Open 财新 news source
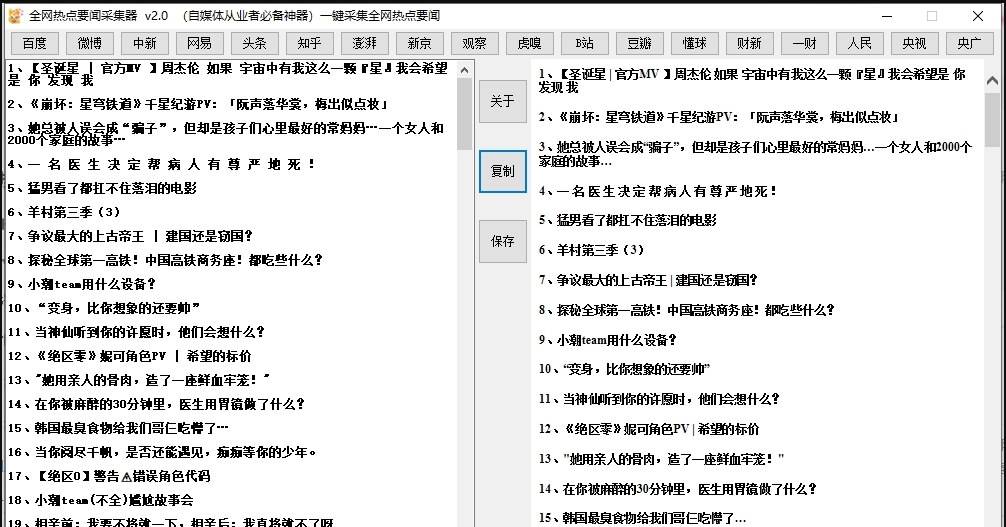Viewport: 1006px width, 527px height. tap(749, 44)
